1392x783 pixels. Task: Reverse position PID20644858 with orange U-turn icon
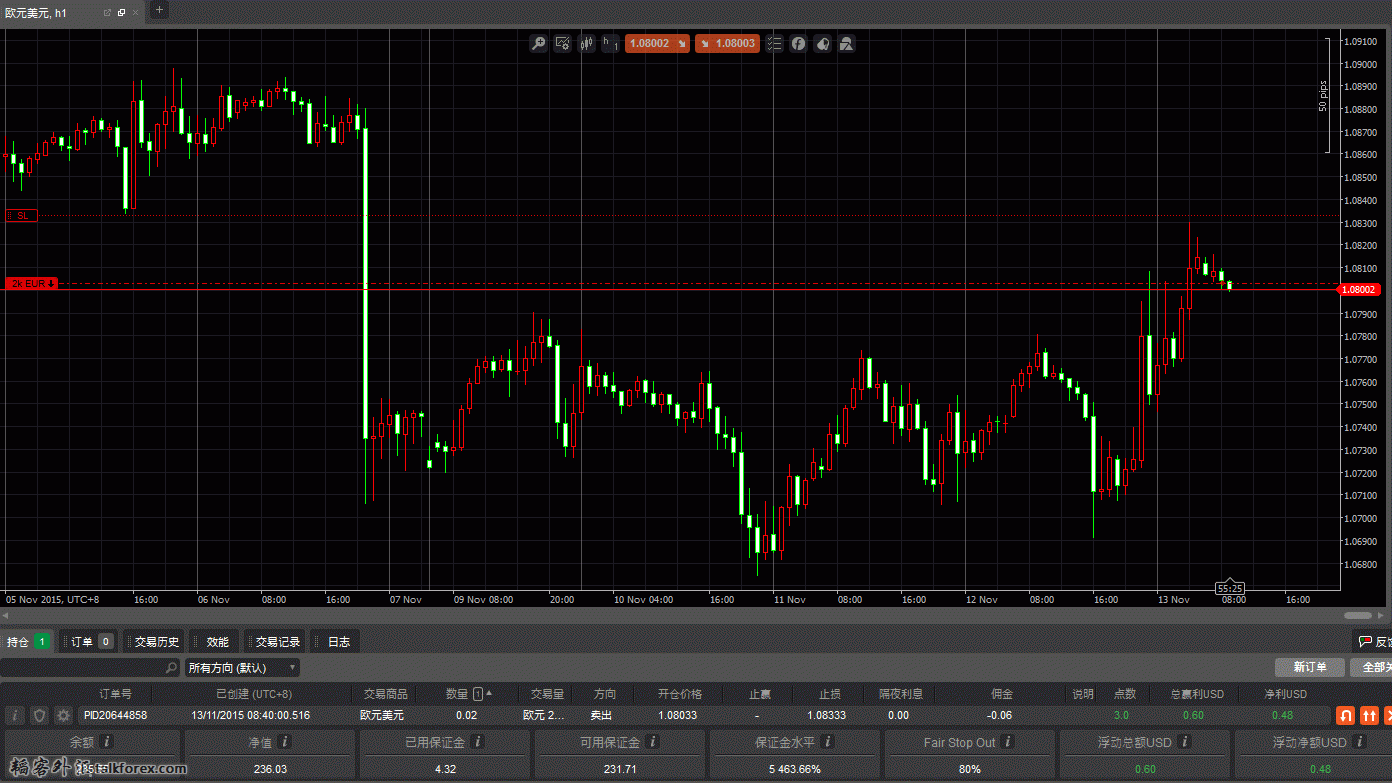[x=1346, y=715]
